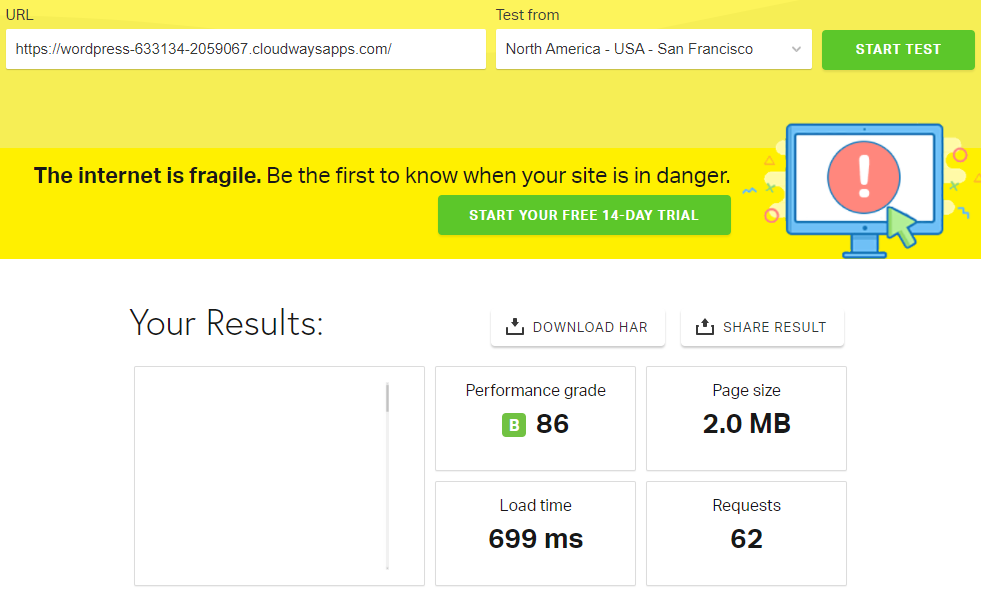Click the Page size 2.0 MB card
Viewport: 981px width, 593px height.
click(746, 418)
